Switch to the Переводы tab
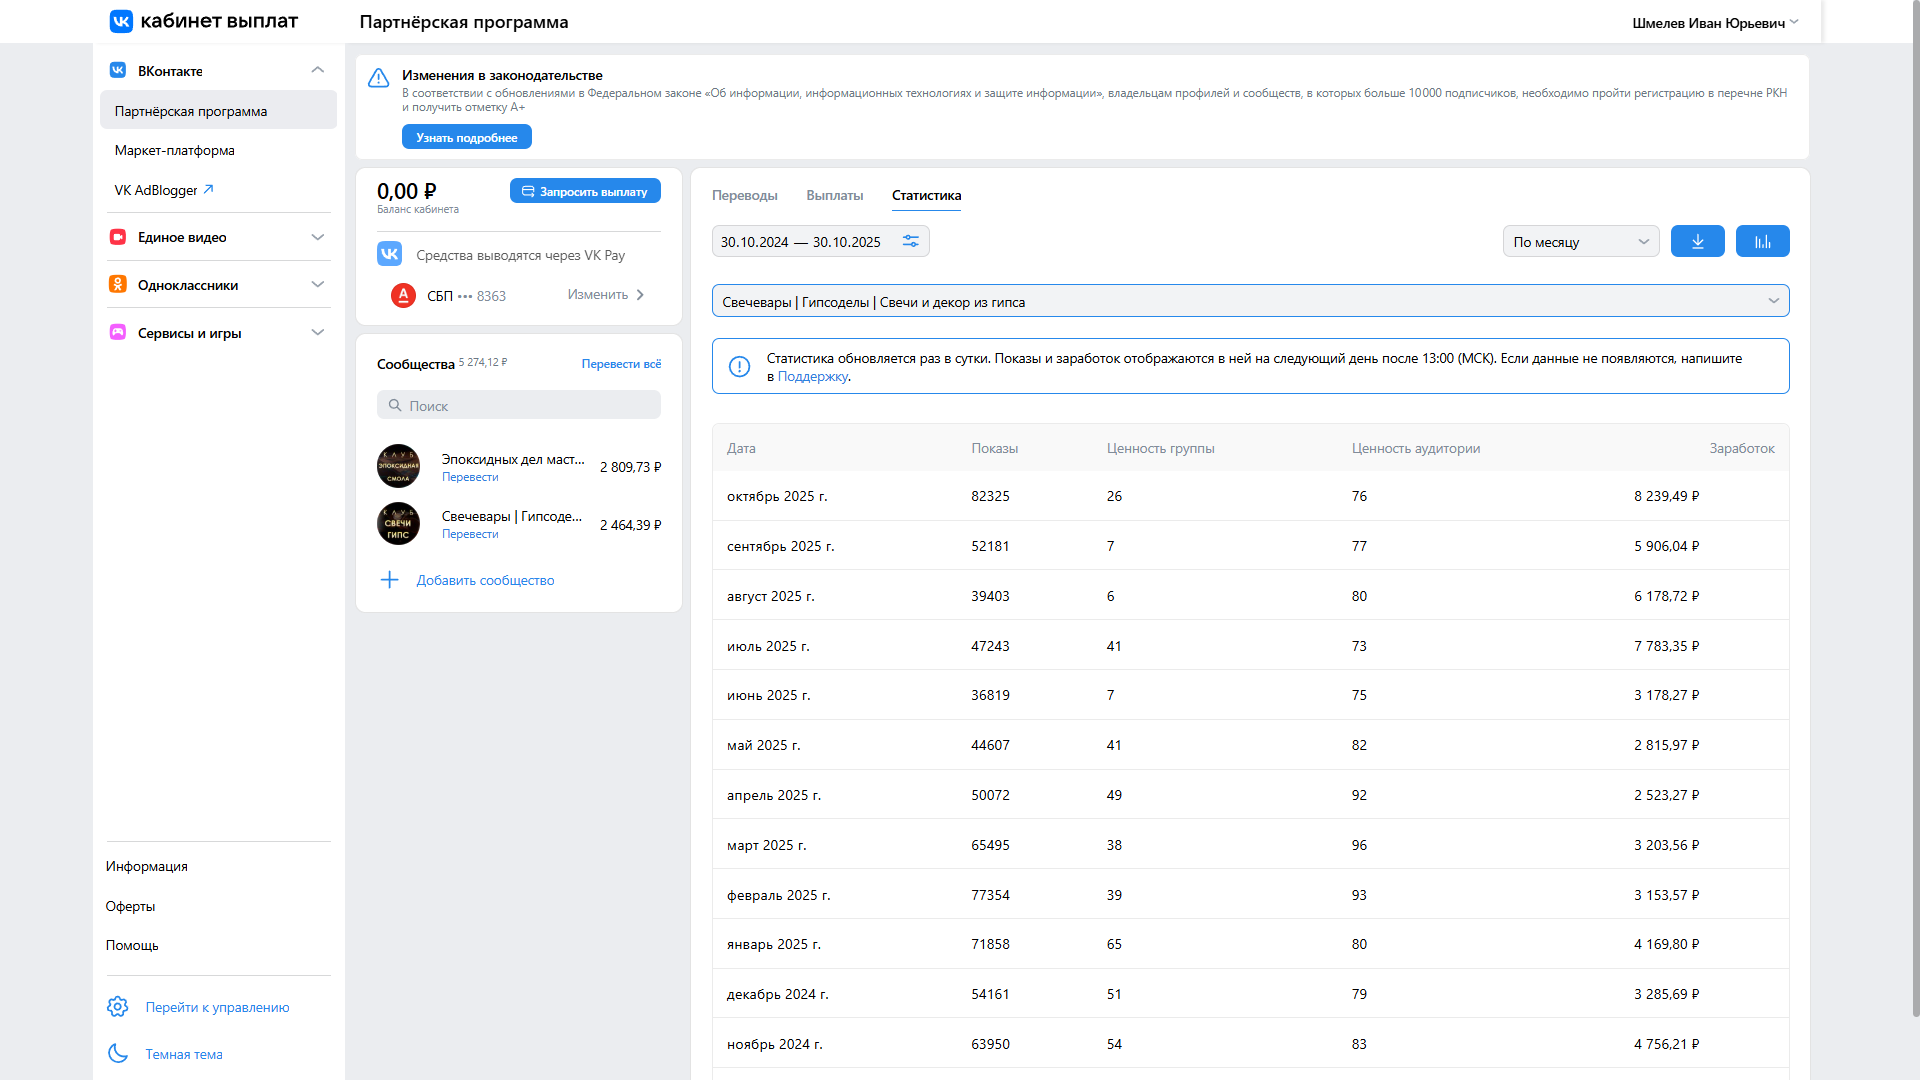Screen dimensions: 1920x1080 tap(744, 195)
